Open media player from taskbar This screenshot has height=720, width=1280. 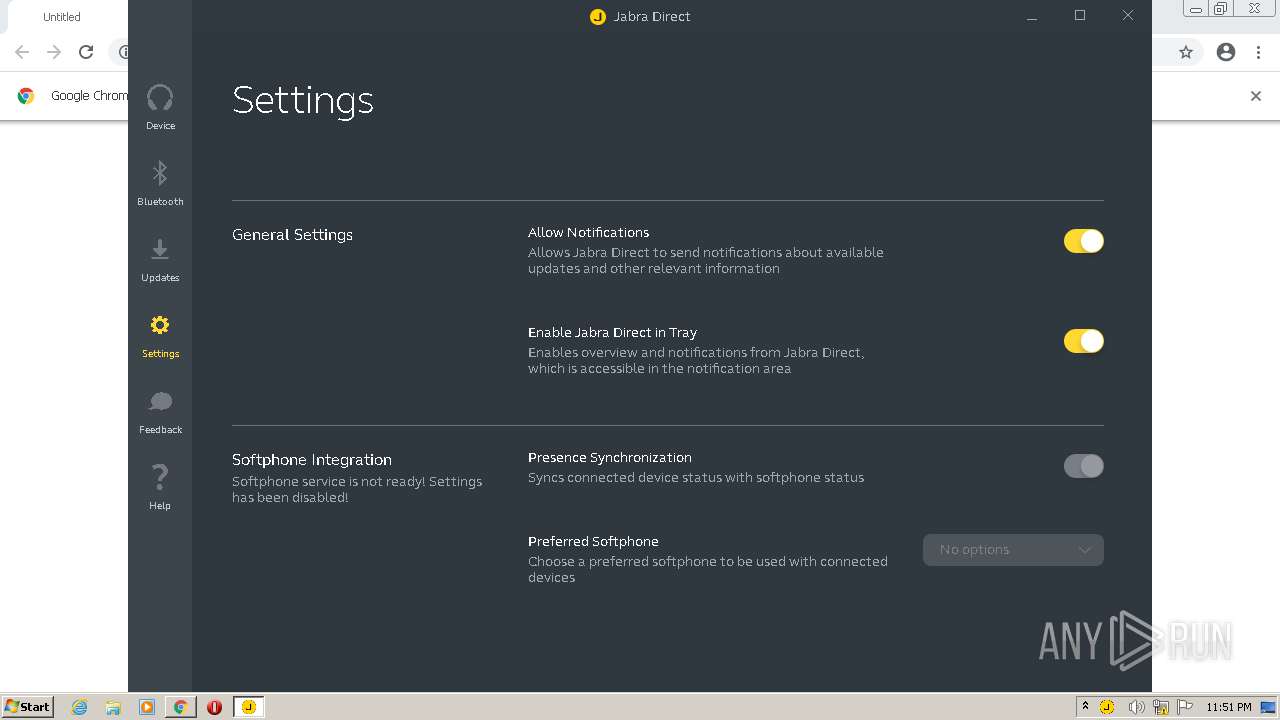[147, 707]
